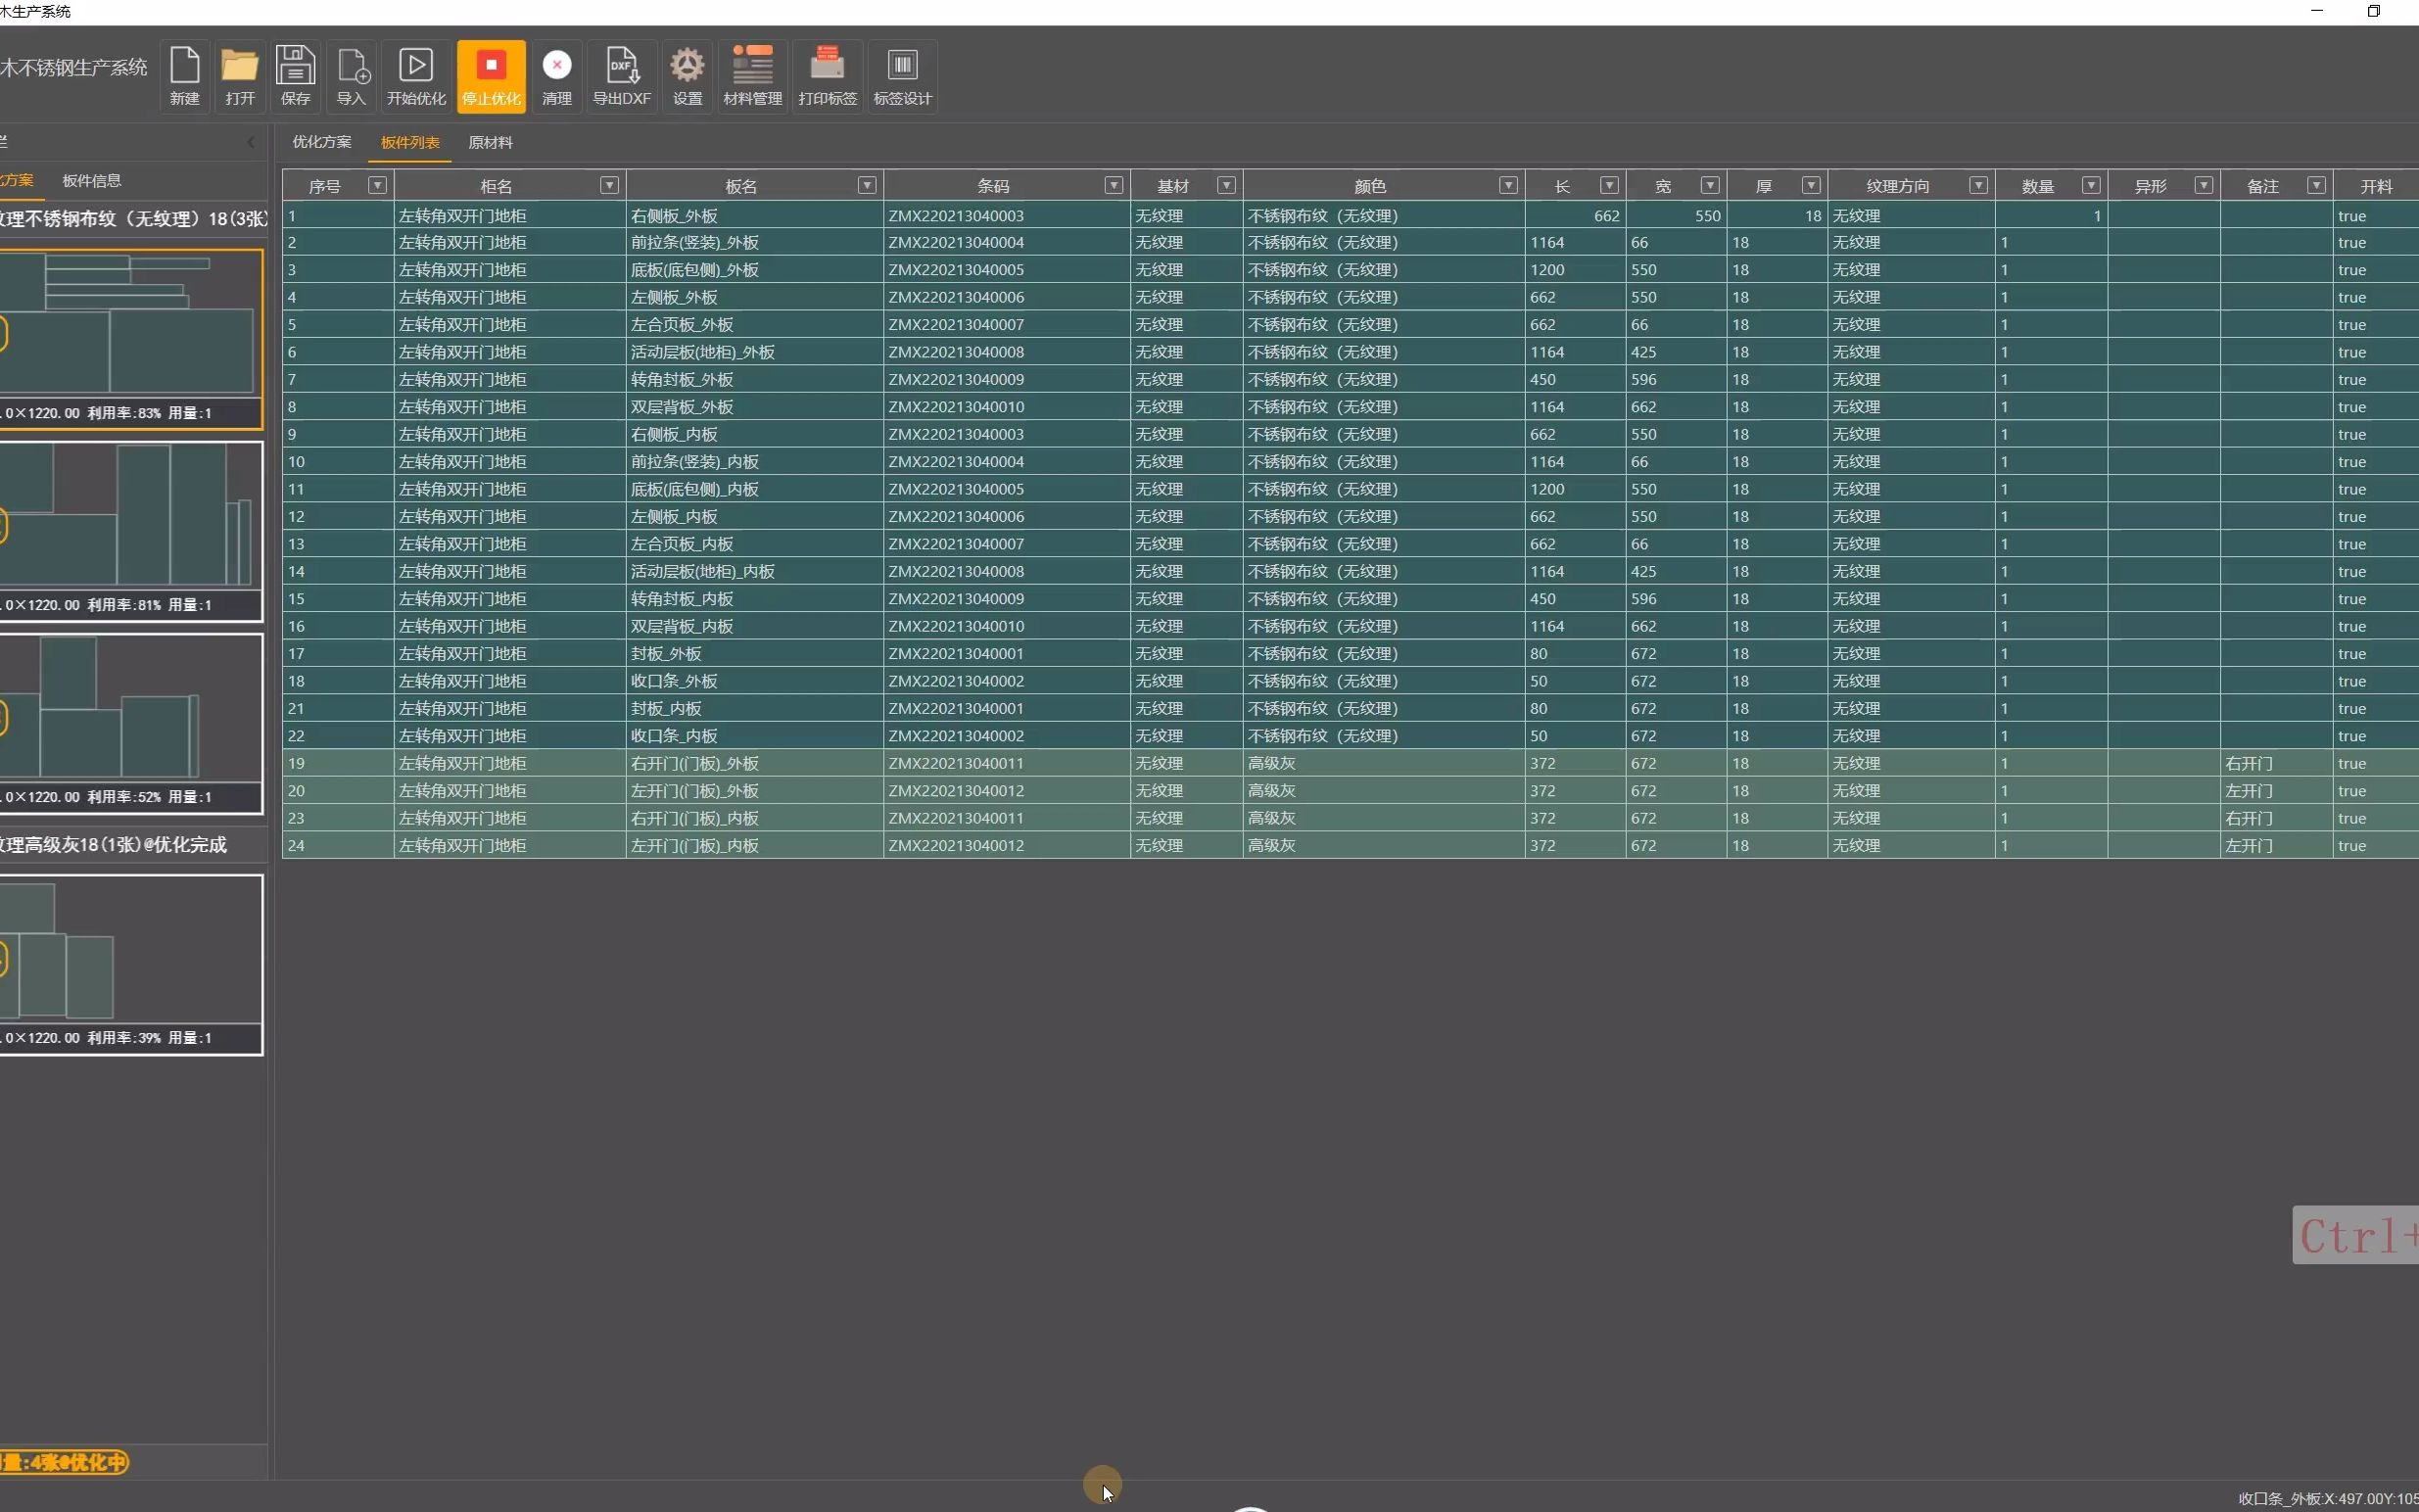This screenshot has height=1512, width=2419.
Task: Select the 板件列表 tab
Action: coord(410,142)
